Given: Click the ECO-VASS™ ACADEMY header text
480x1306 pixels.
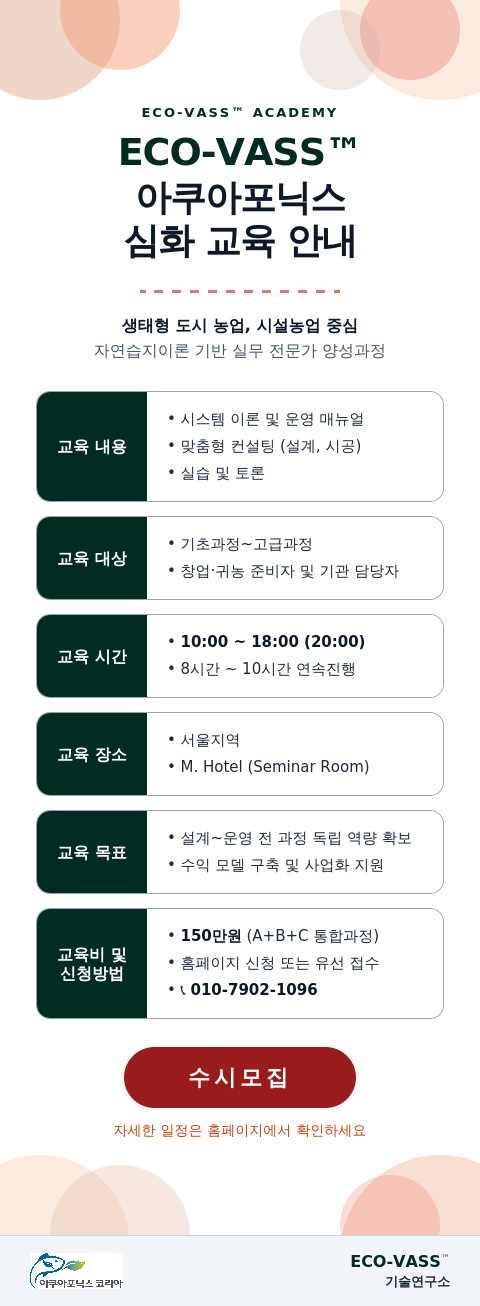Looking at the screenshot, I should coord(240,113).
